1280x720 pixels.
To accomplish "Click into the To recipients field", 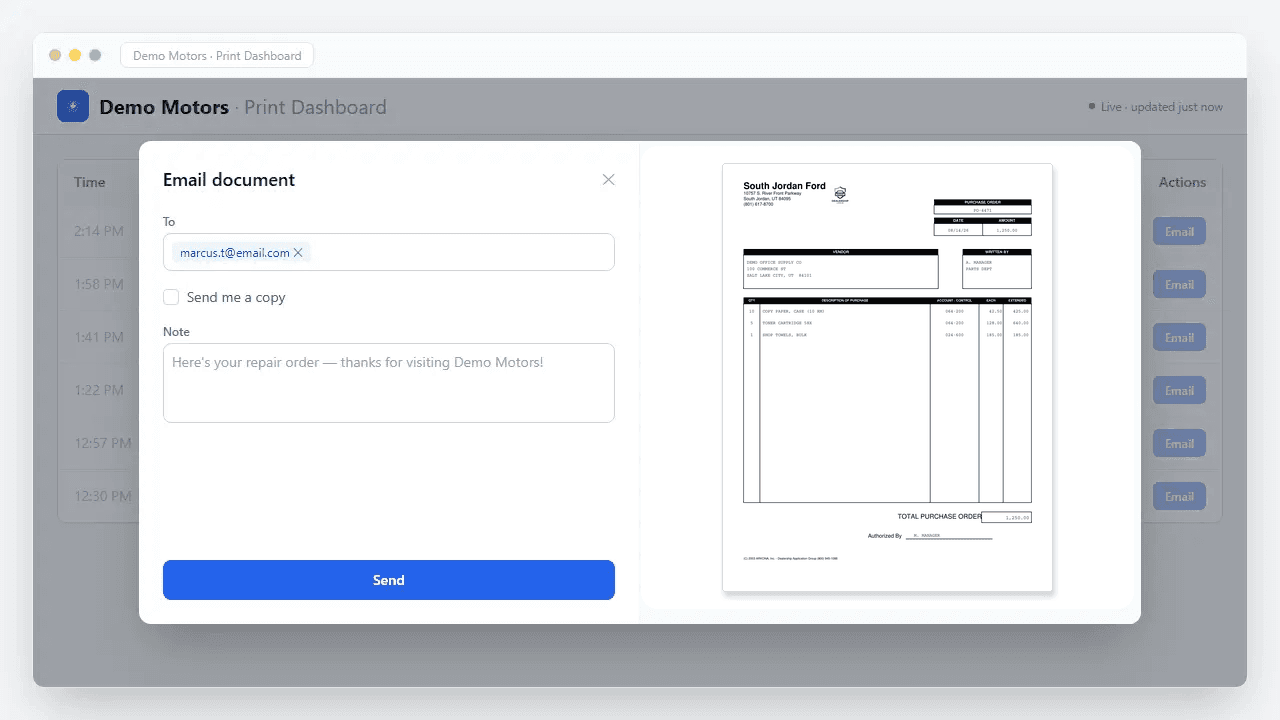I will (x=389, y=252).
